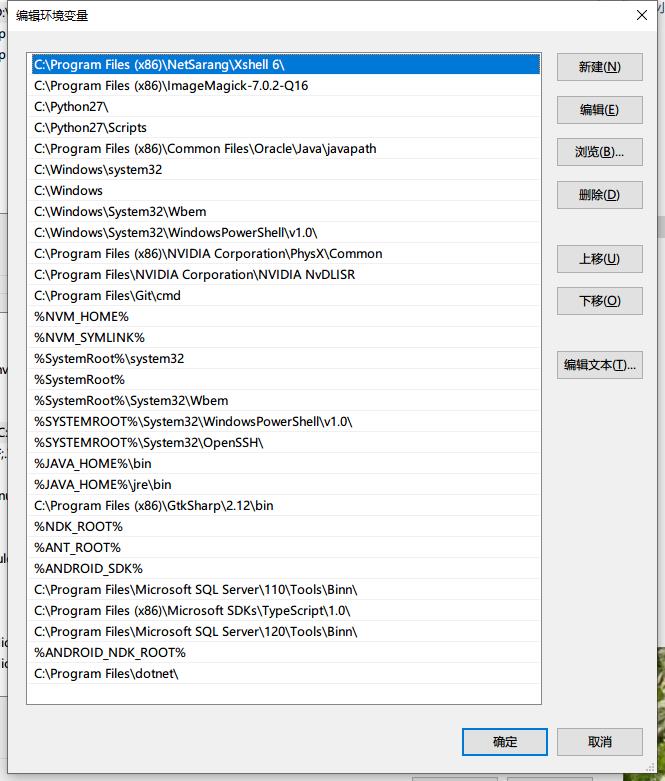Screen dimensions: 665x781
Task: Select the %ANT_ROOT% entry
Action: 285,547
